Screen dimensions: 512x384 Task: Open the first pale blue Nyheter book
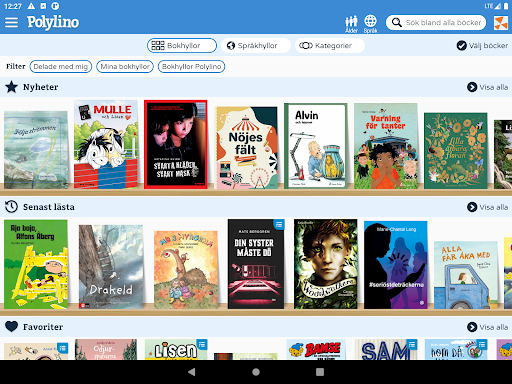tap(36, 150)
